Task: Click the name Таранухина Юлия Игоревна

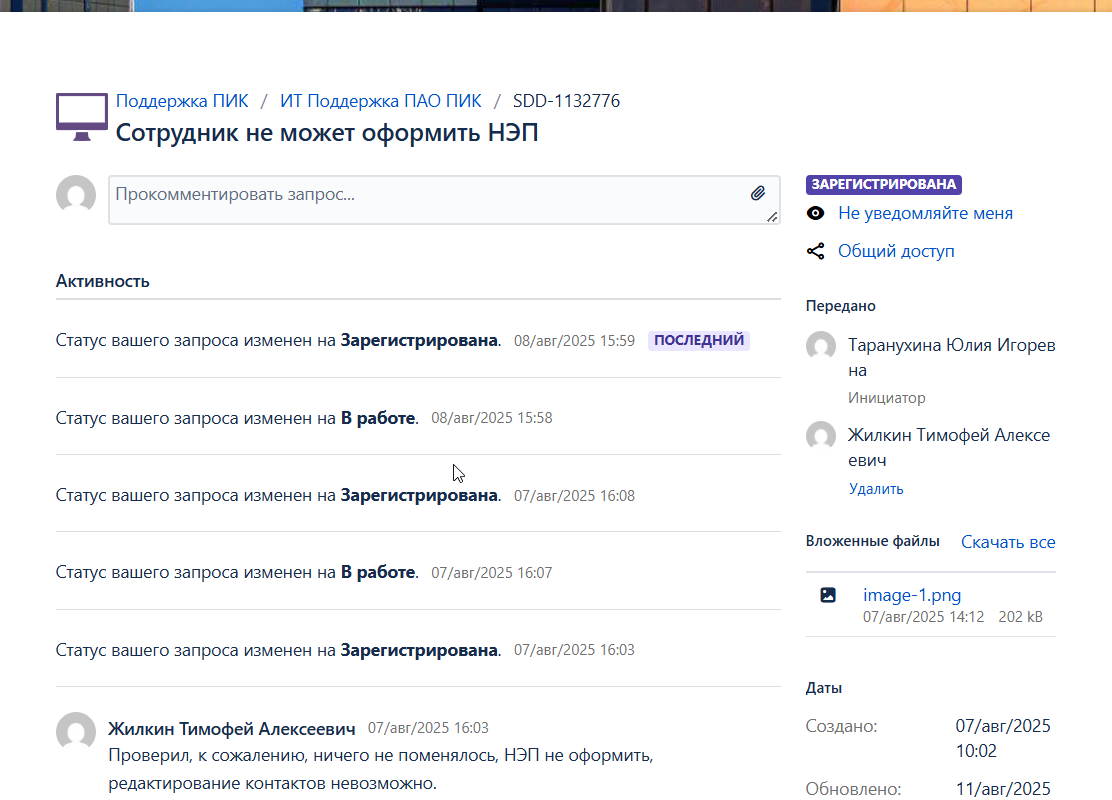Action: [952, 358]
